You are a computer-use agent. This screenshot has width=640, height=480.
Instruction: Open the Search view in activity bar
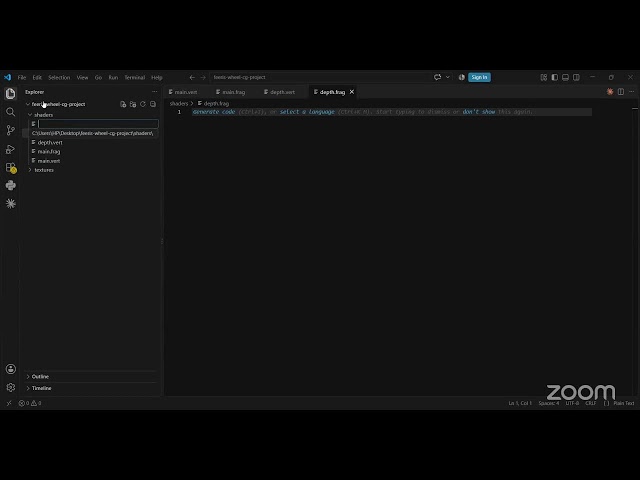coord(11,112)
